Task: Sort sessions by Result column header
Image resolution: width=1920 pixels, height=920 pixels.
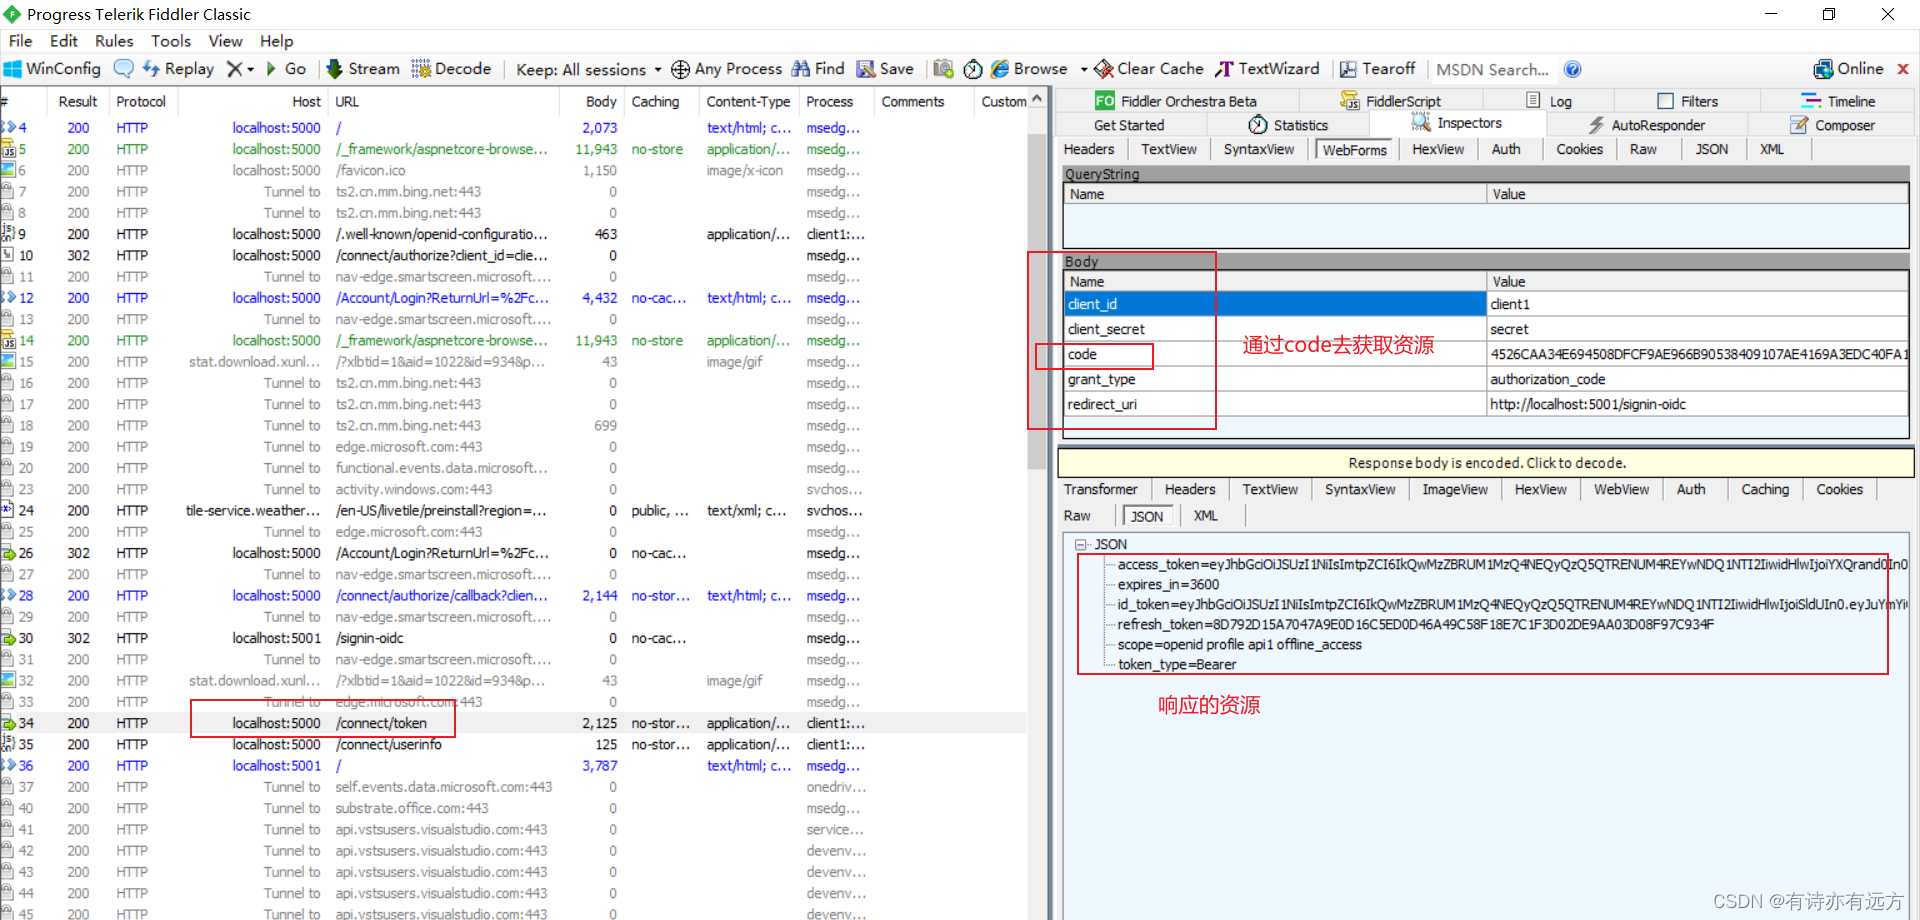Action: pyautogui.click(x=77, y=101)
